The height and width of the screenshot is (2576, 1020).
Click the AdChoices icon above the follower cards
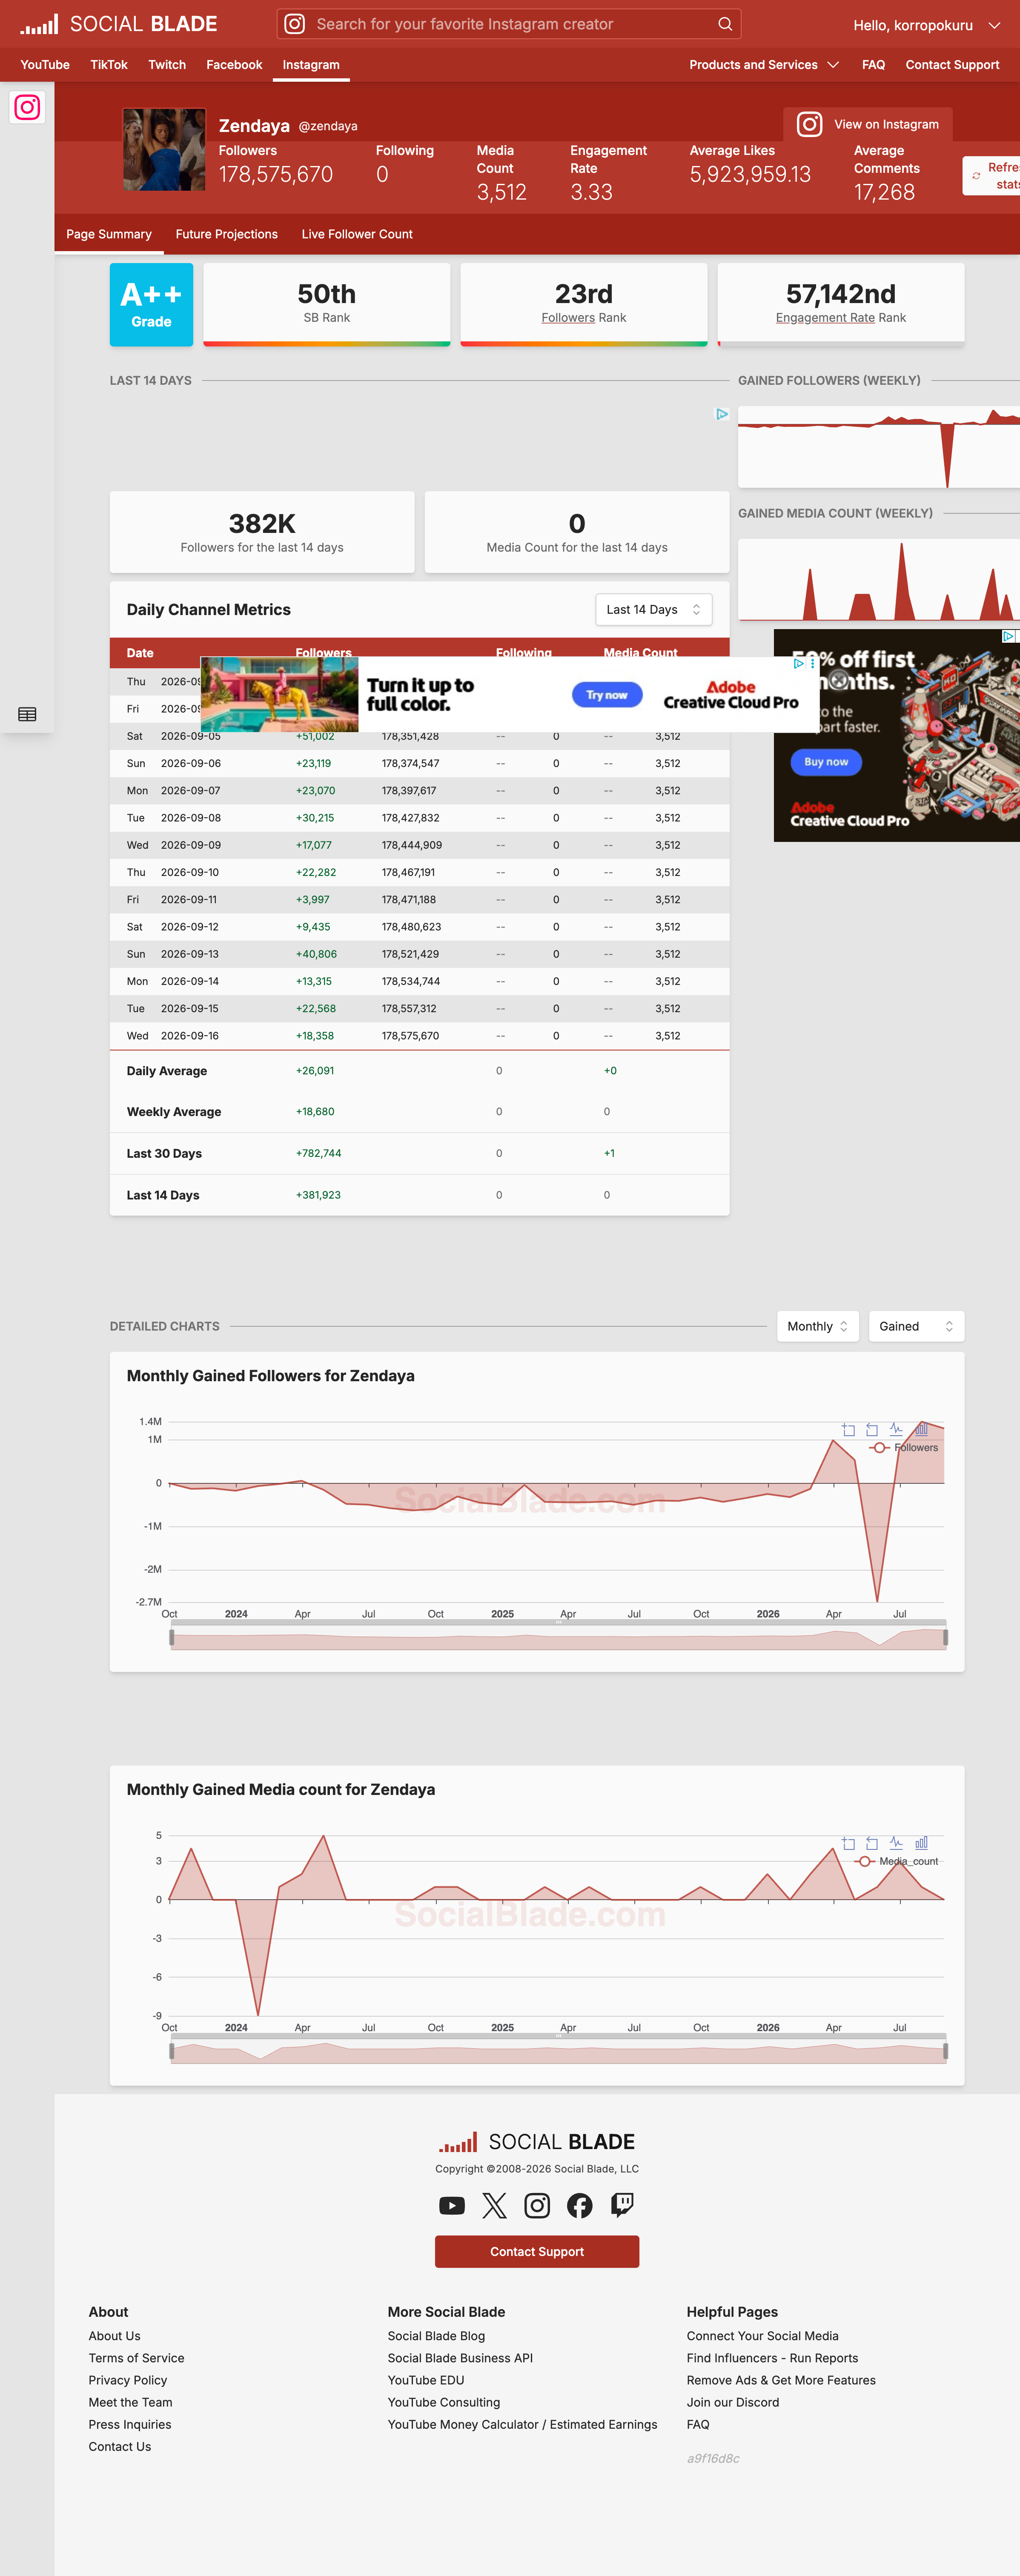click(x=722, y=414)
